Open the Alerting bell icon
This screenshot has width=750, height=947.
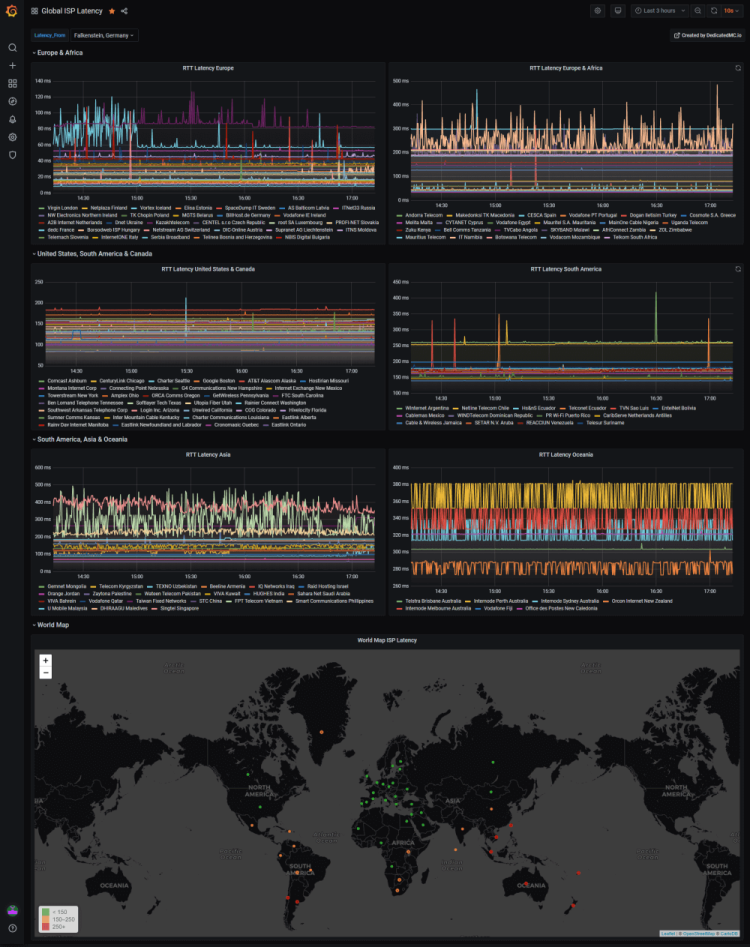point(12,119)
